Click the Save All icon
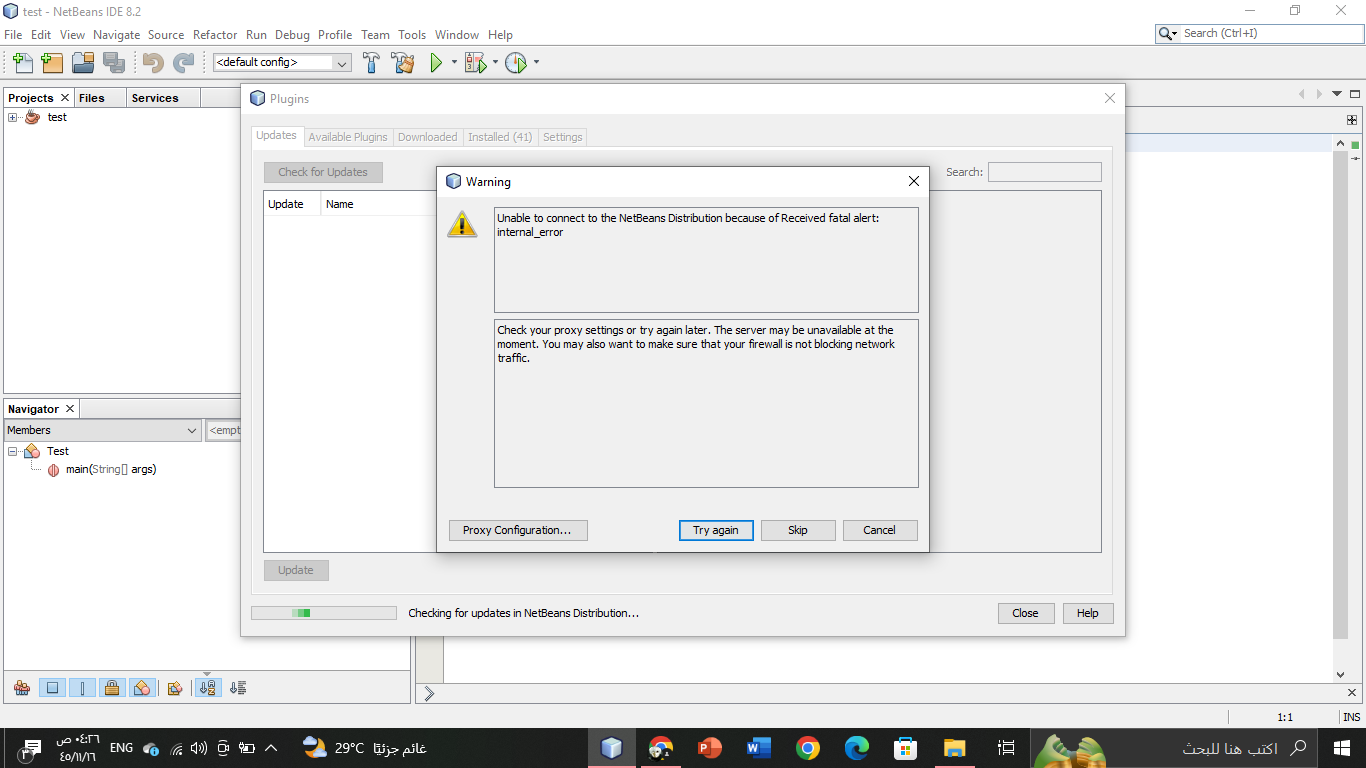 coord(114,62)
